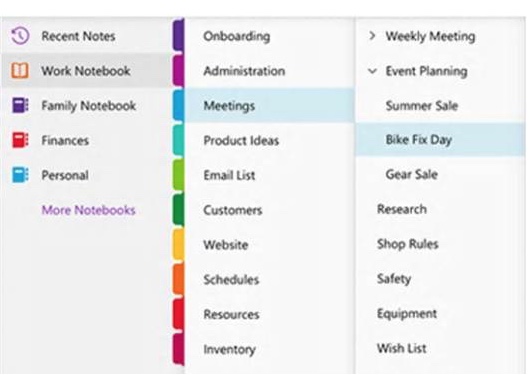Click the red Finances notebook icon

(x=20, y=140)
